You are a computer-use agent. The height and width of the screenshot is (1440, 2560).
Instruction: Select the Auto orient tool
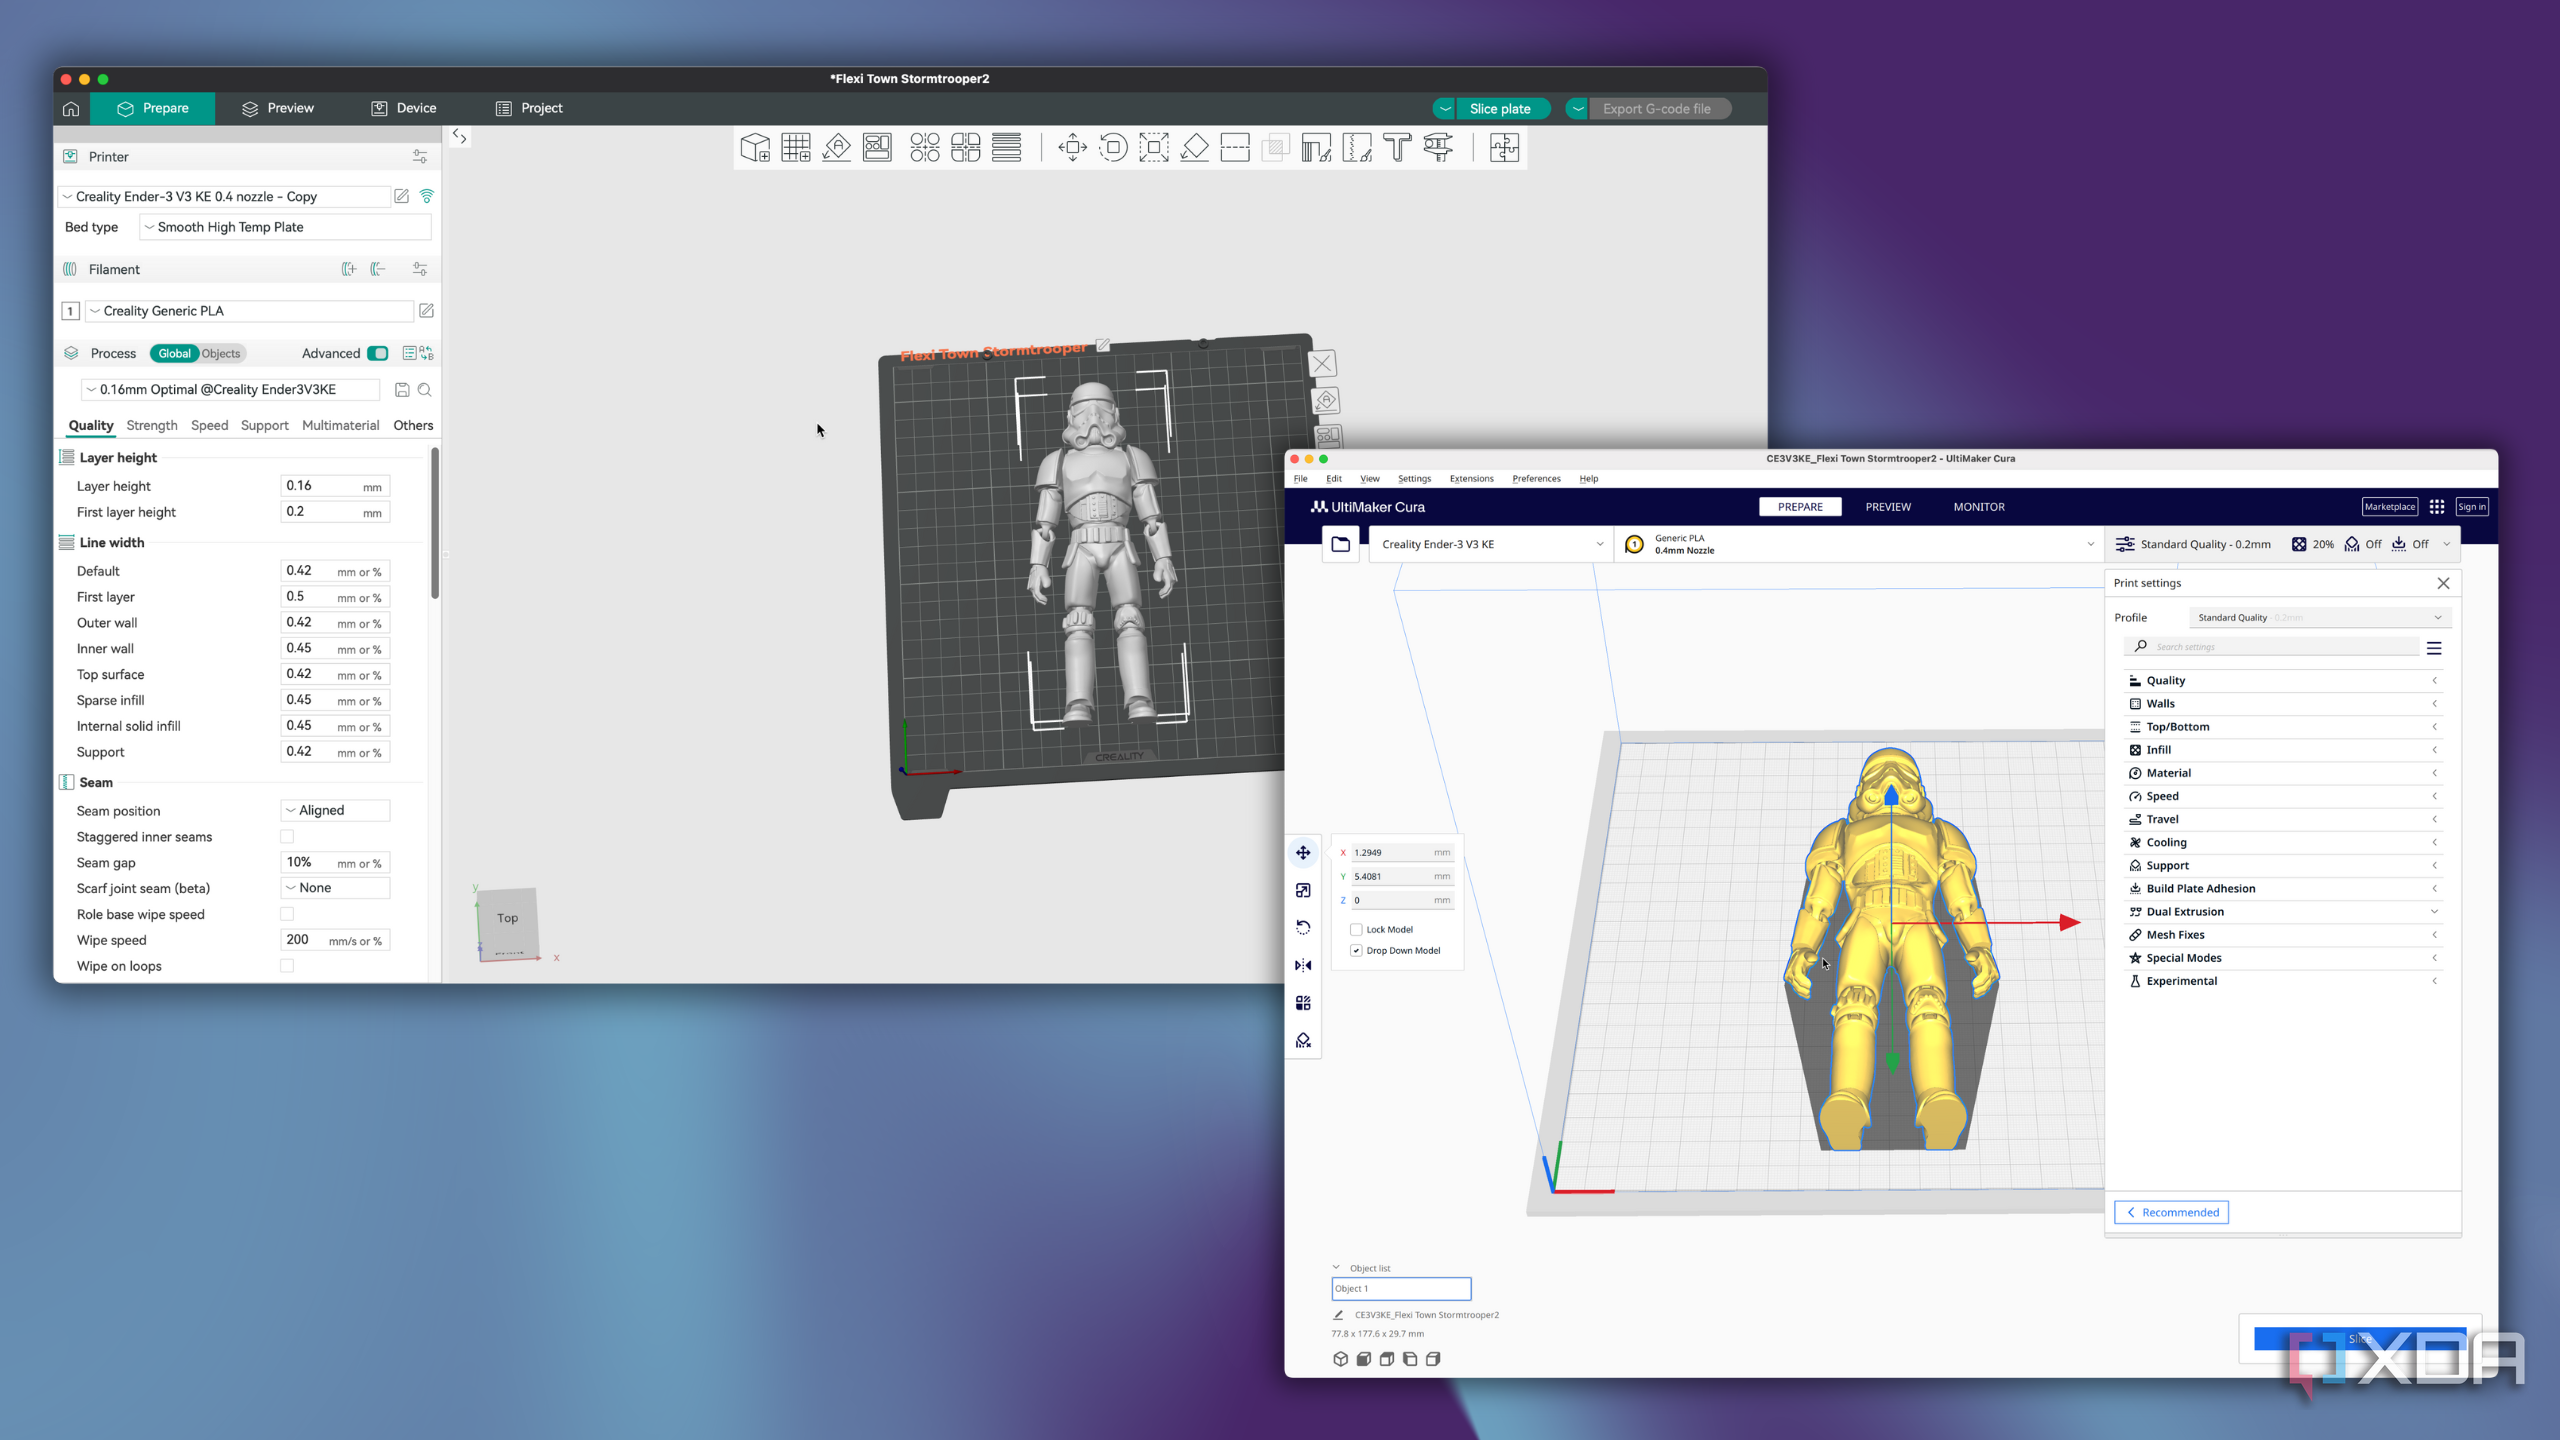[x=837, y=148]
